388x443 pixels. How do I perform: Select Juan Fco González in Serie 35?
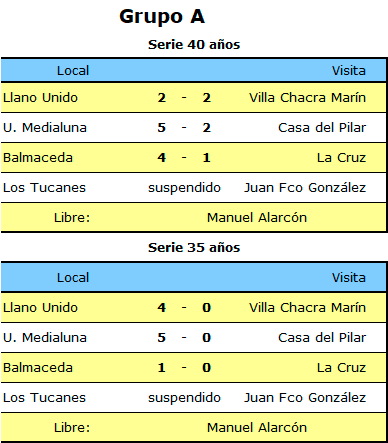tap(305, 398)
